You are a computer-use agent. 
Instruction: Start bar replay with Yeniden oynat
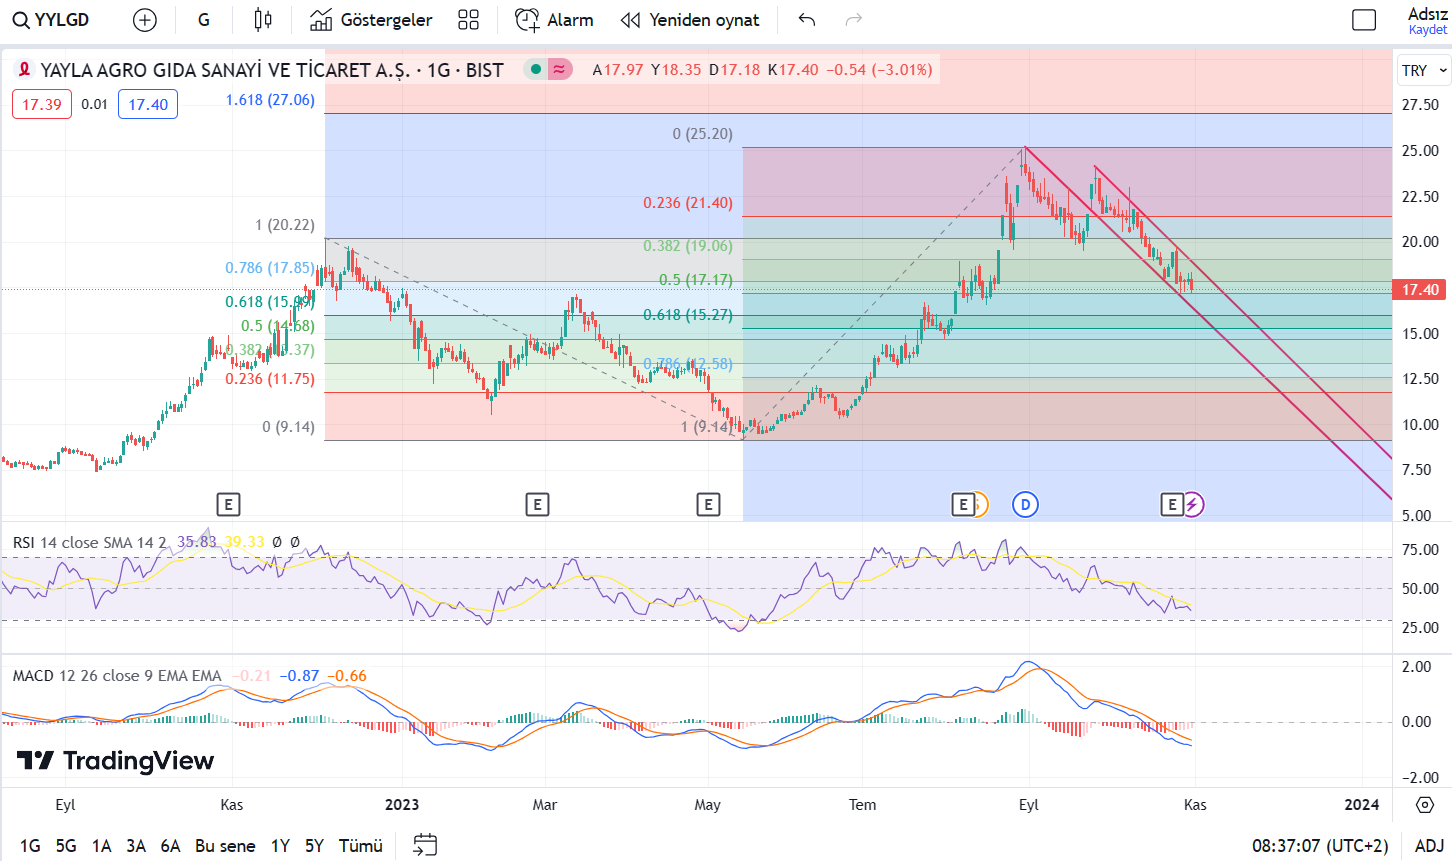tap(690, 20)
